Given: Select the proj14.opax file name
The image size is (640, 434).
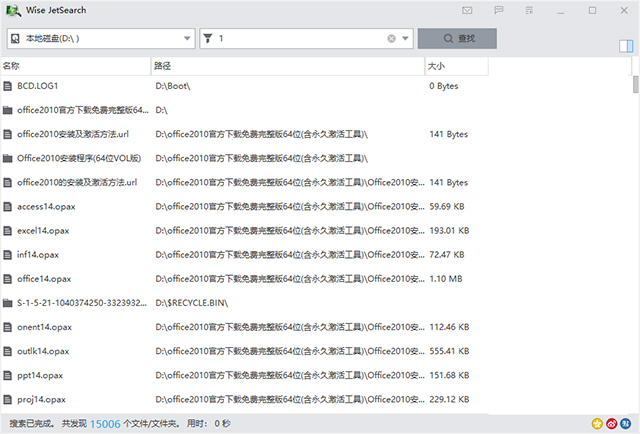Looking at the screenshot, I should coord(41,399).
